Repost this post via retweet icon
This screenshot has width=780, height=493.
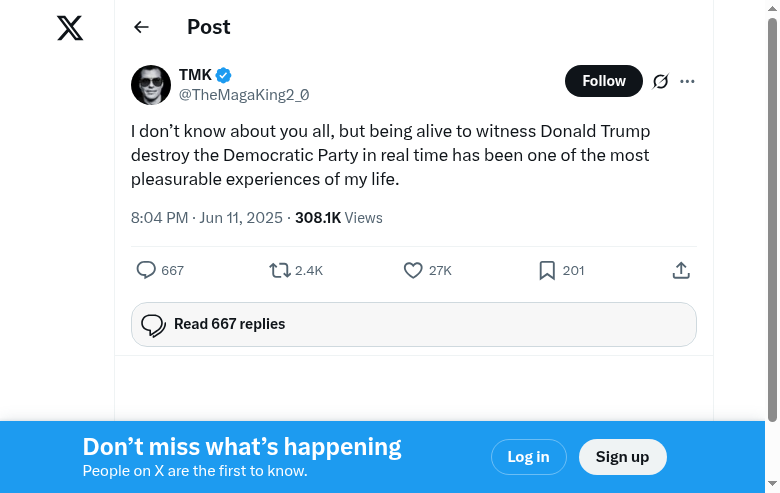(x=280, y=270)
